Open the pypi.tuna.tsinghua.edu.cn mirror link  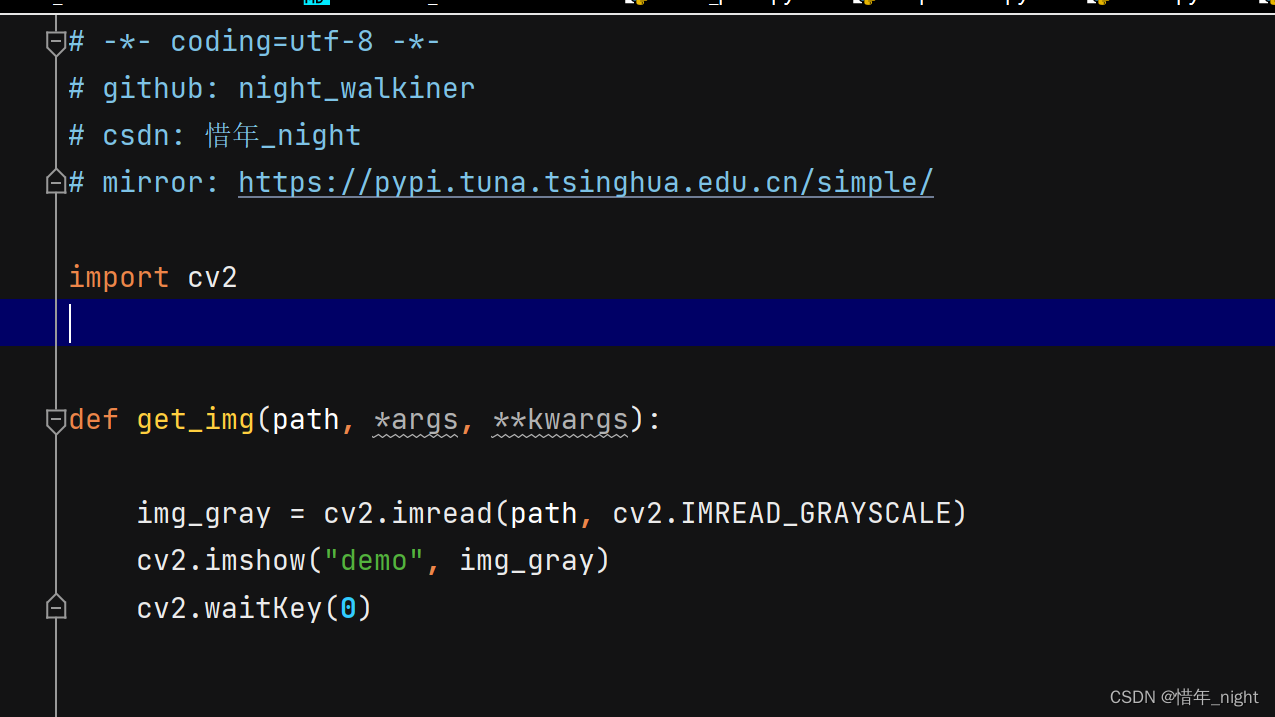pyautogui.click(x=585, y=181)
